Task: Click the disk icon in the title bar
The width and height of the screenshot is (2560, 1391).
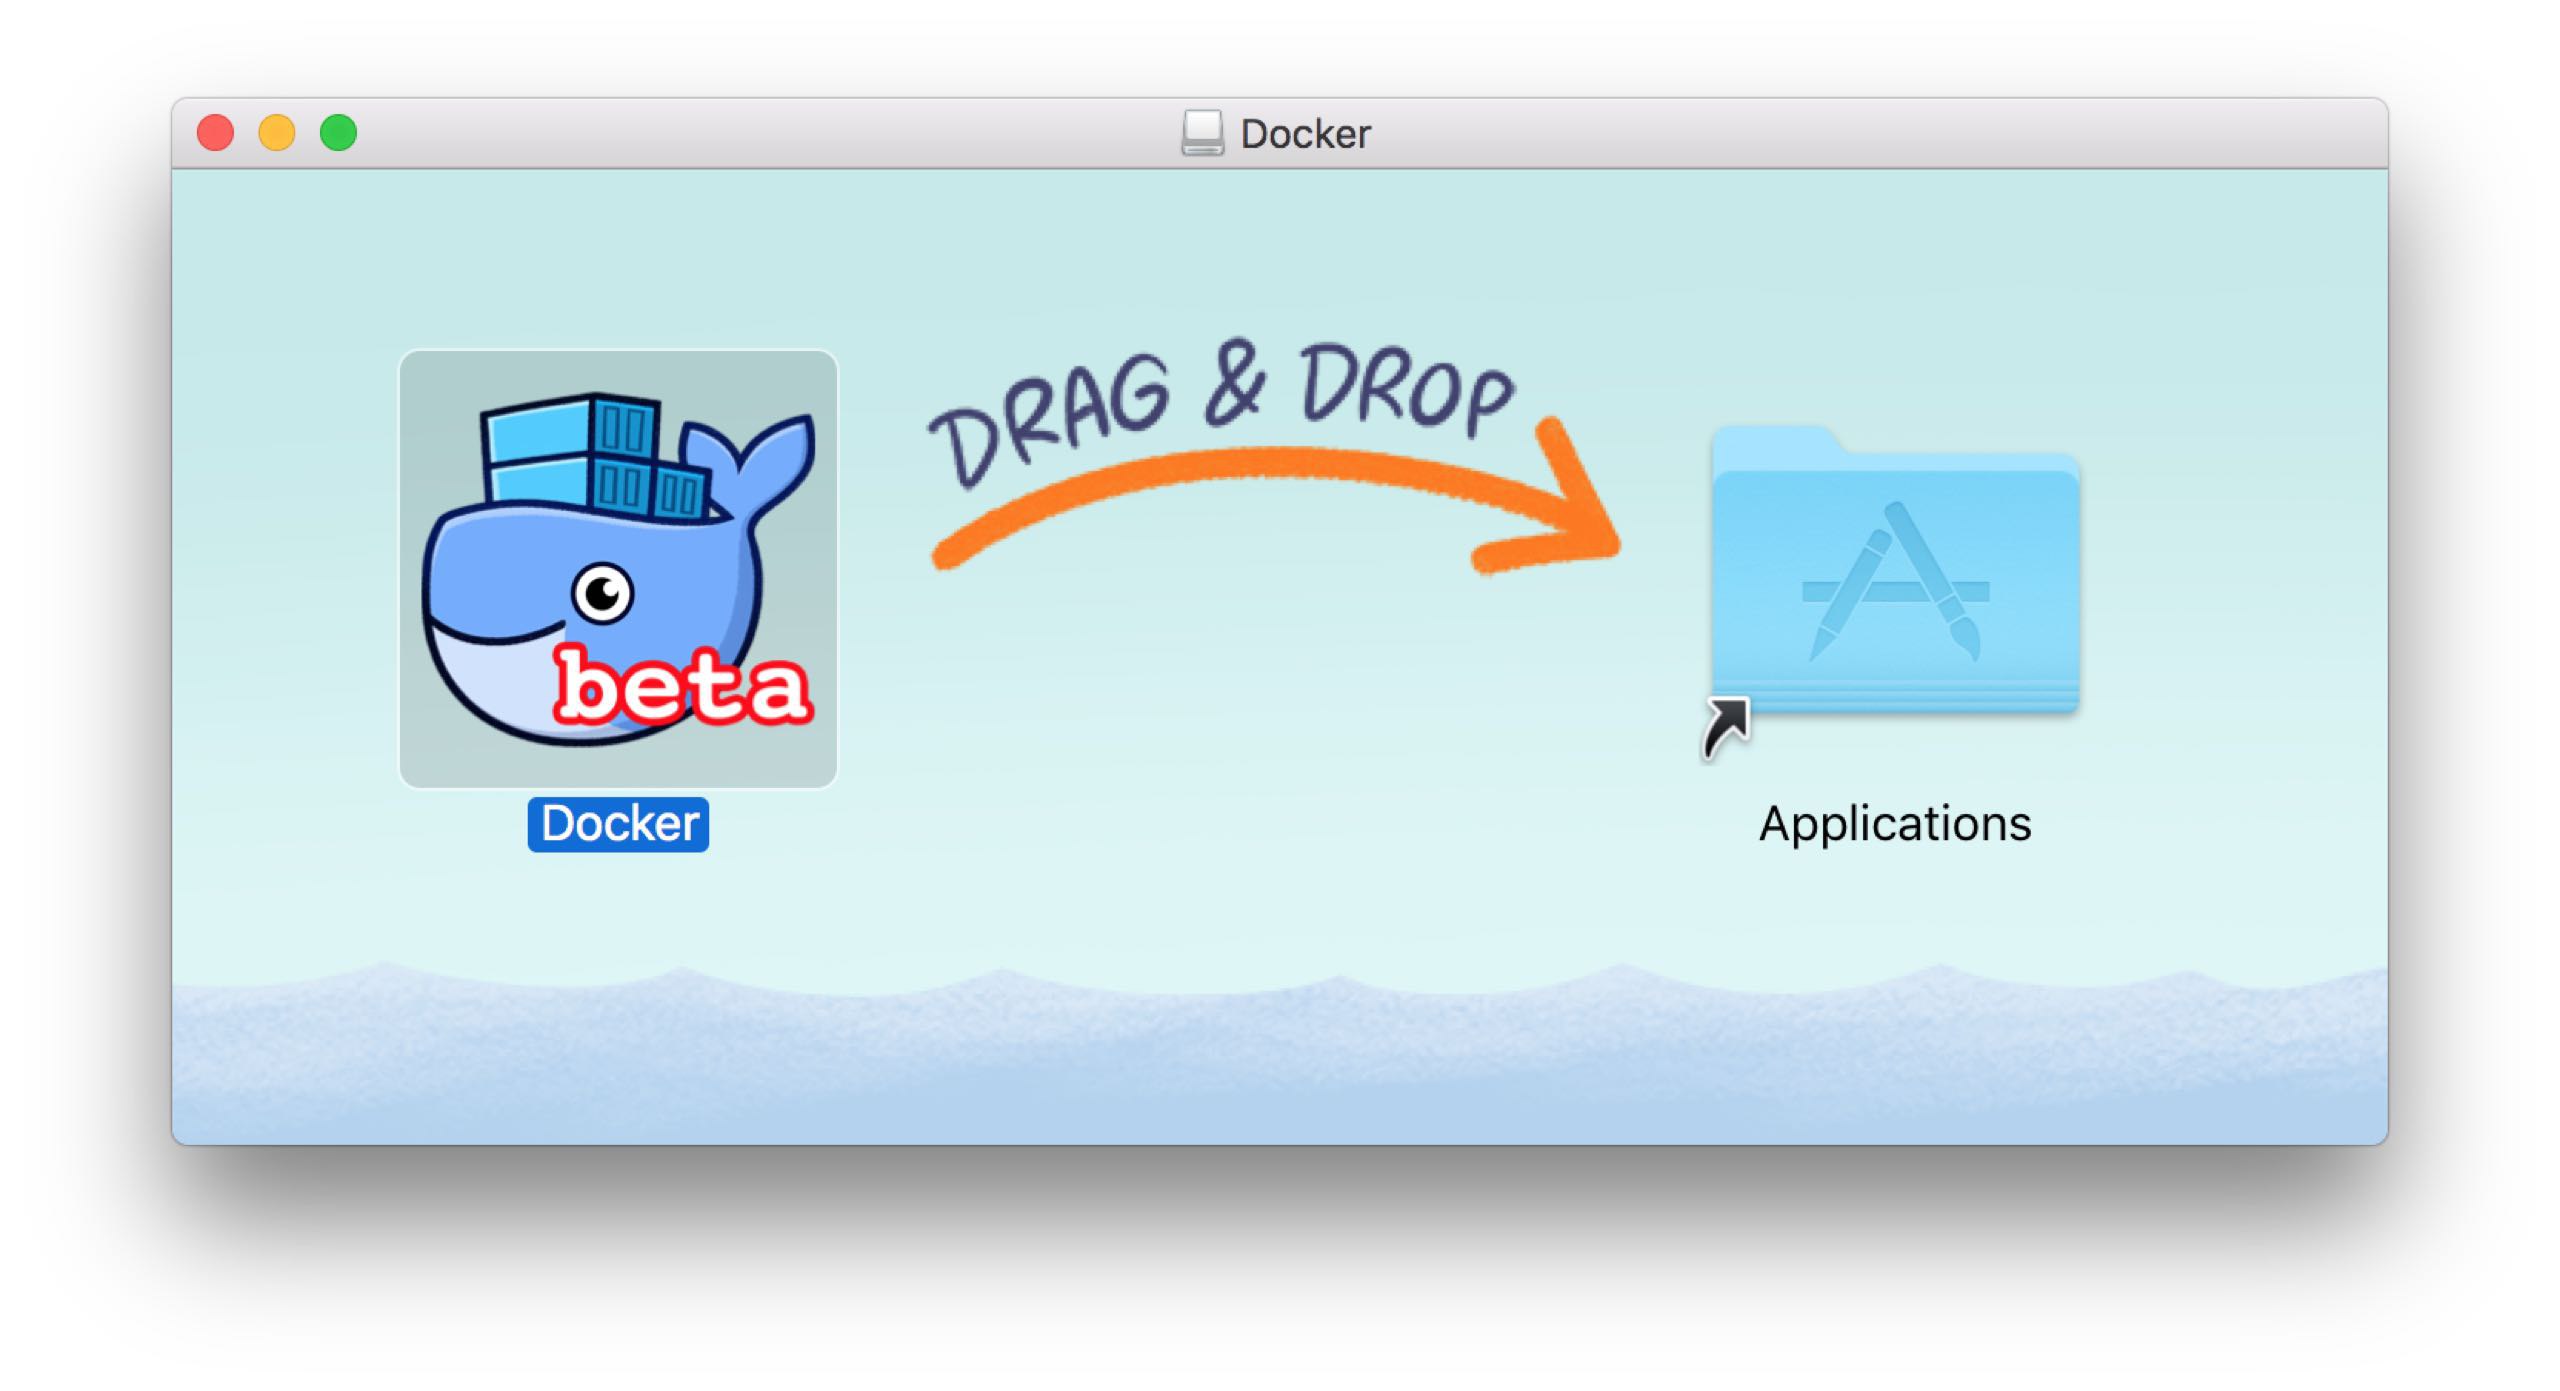Action: pos(1202,133)
